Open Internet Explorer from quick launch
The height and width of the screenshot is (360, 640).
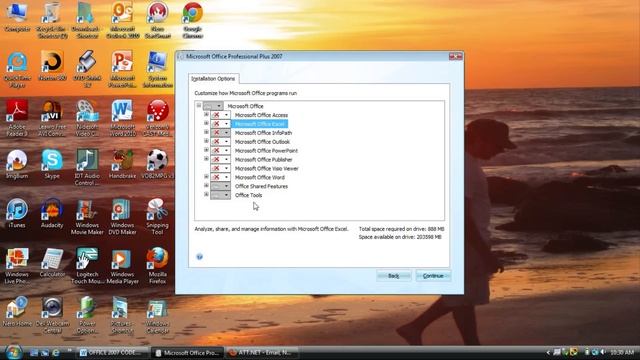pos(56,352)
